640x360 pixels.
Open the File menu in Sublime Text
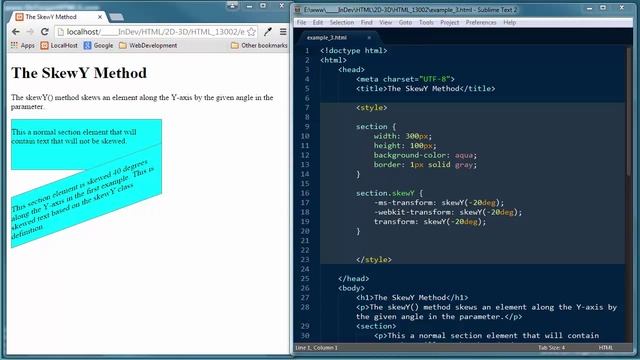click(x=301, y=22)
